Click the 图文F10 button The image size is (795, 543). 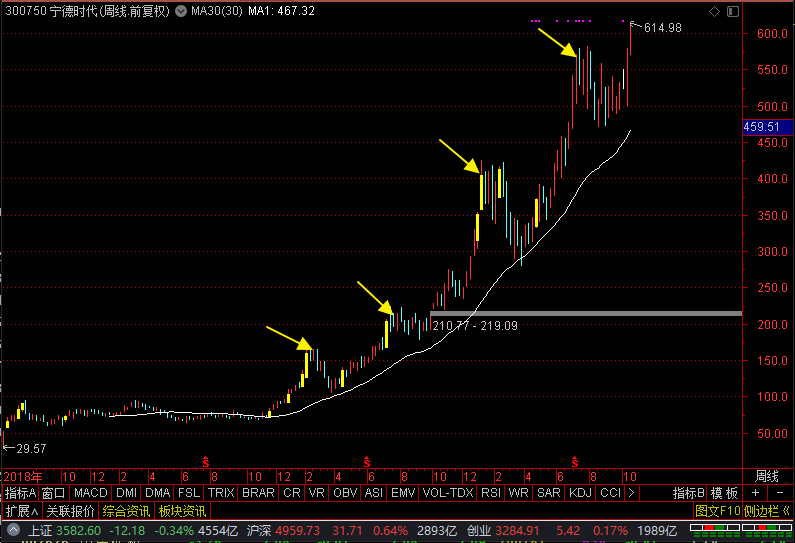718,511
